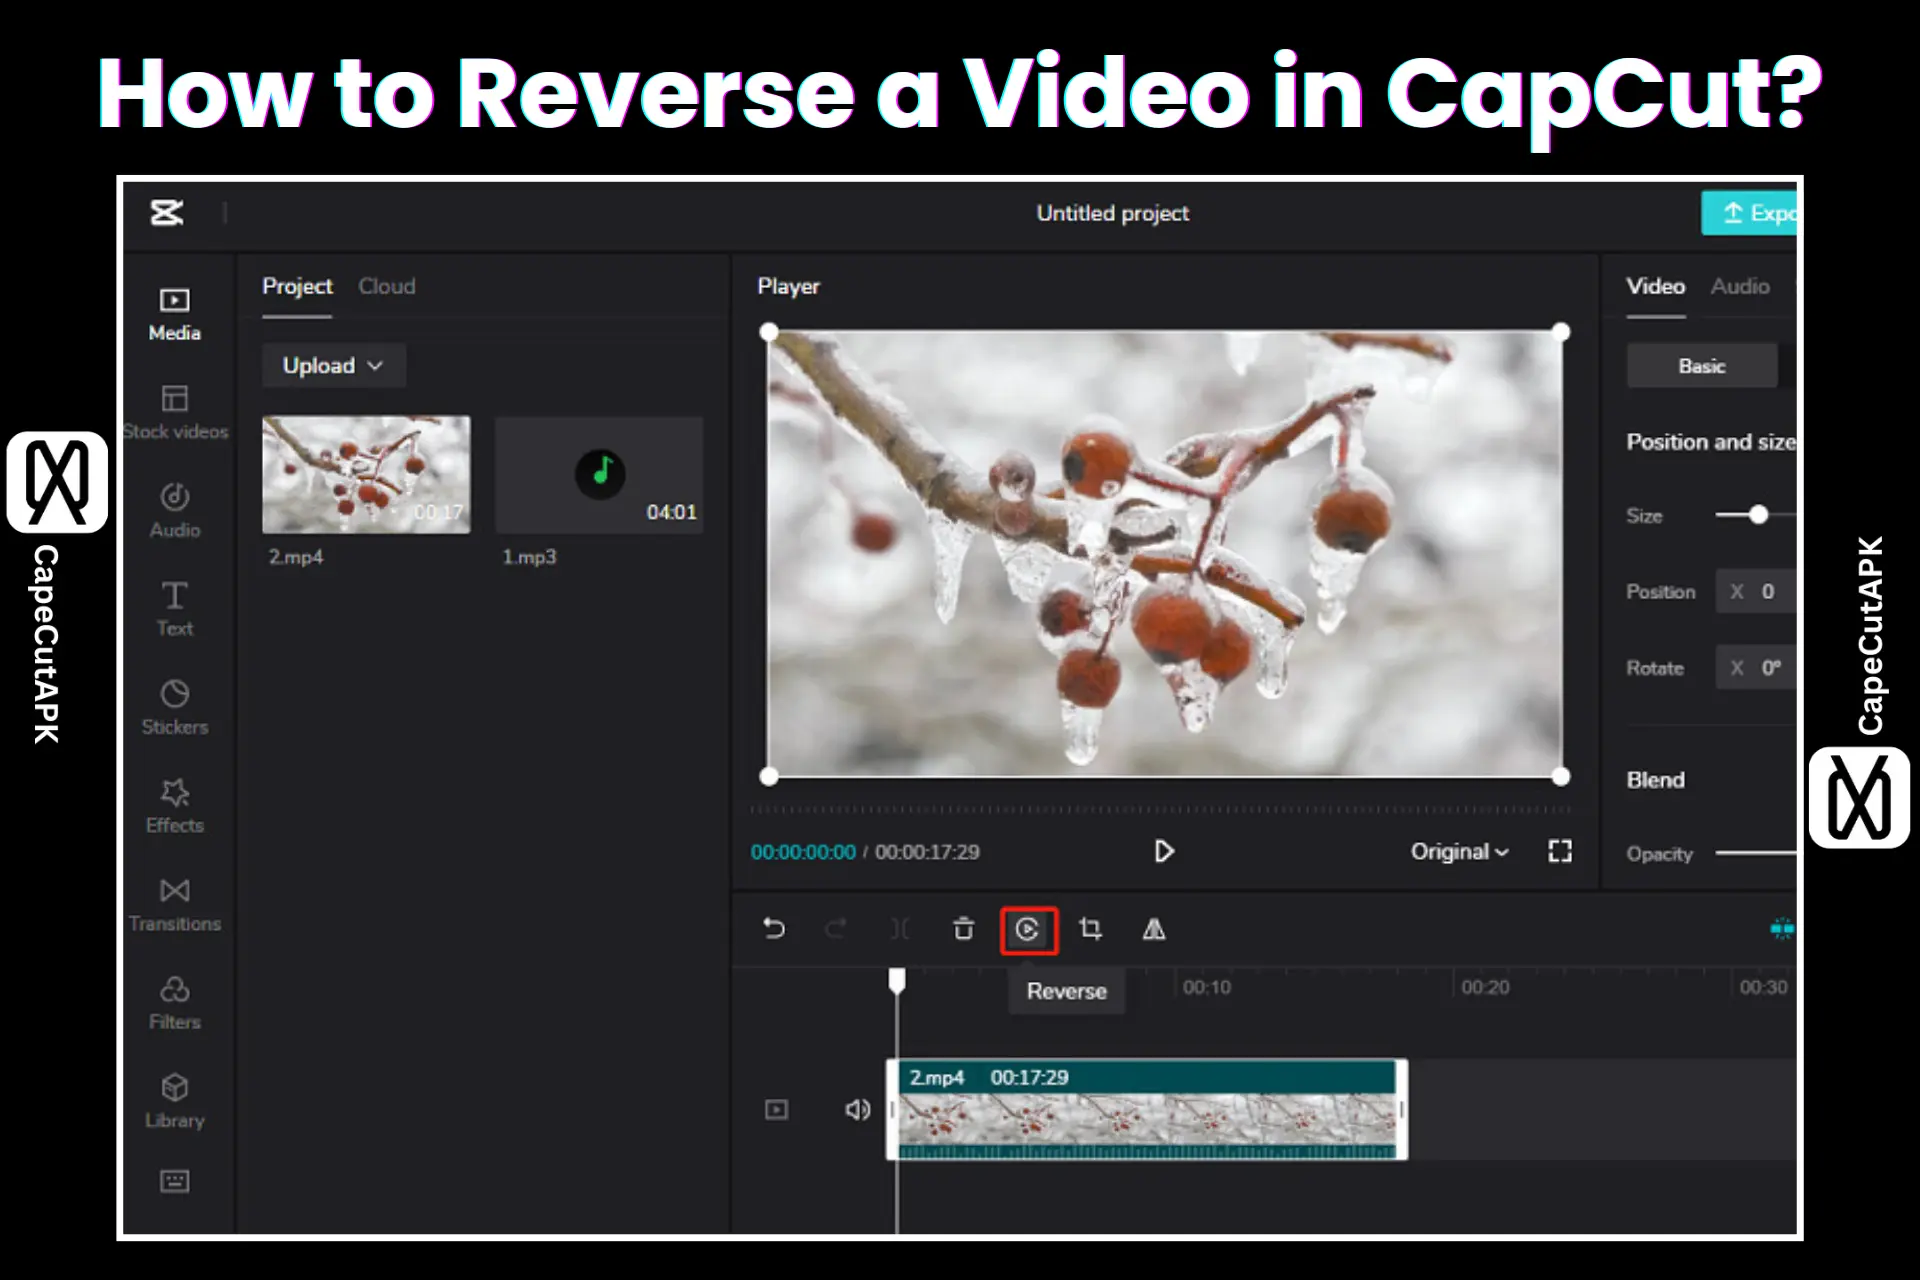Click the Reverse video icon
This screenshot has height=1280, width=1920.
1028,930
